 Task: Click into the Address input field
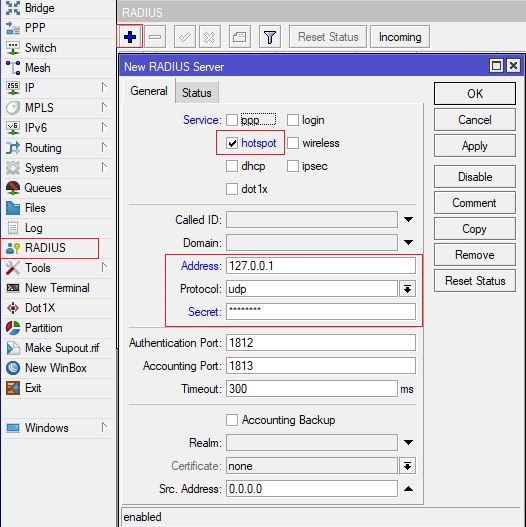click(x=321, y=266)
